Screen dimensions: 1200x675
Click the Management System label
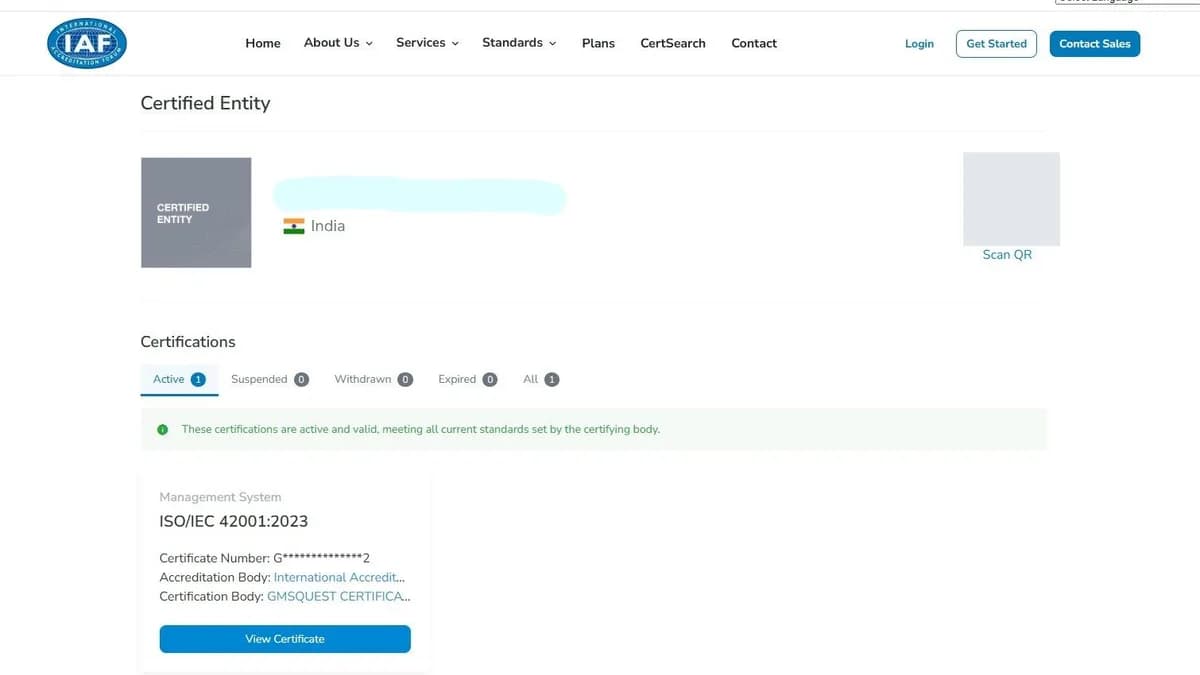(220, 497)
